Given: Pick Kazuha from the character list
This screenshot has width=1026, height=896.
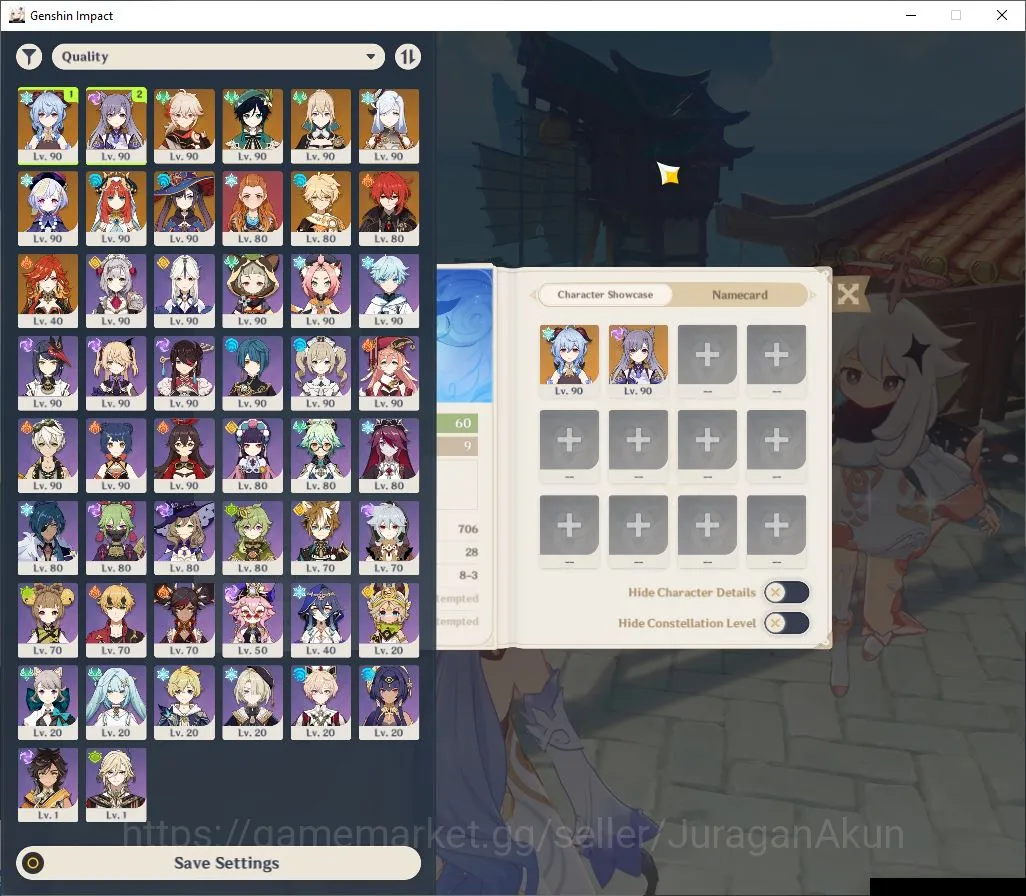Looking at the screenshot, I should 184,126.
